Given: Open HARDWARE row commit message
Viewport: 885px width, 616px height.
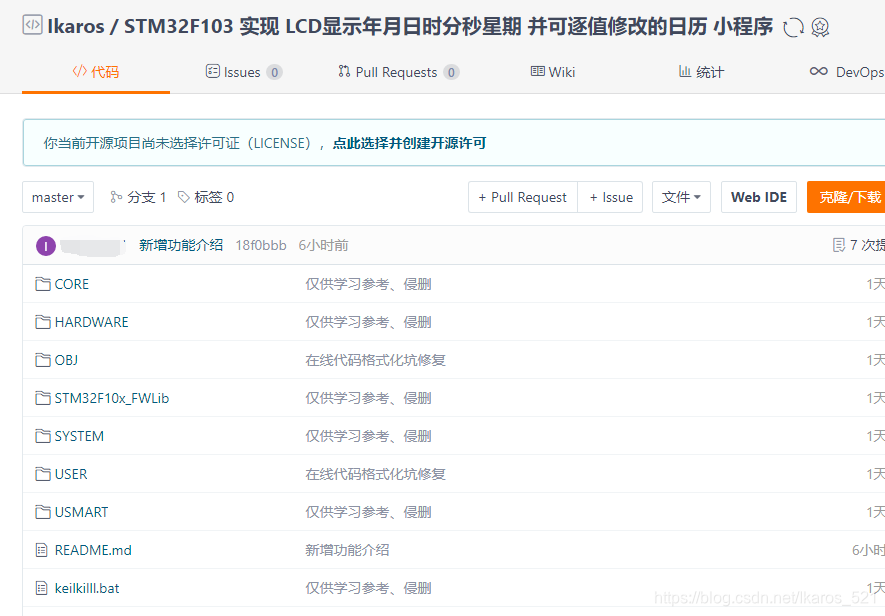Looking at the screenshot, I should [x=368, y=322].
